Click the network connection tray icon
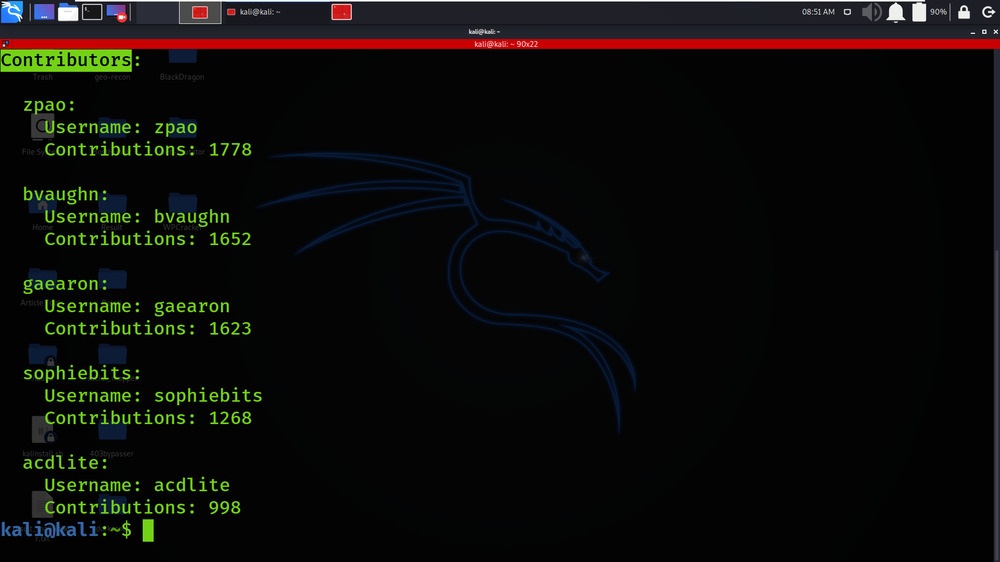This screenshot has height=562, width=1000. point(847,12)
